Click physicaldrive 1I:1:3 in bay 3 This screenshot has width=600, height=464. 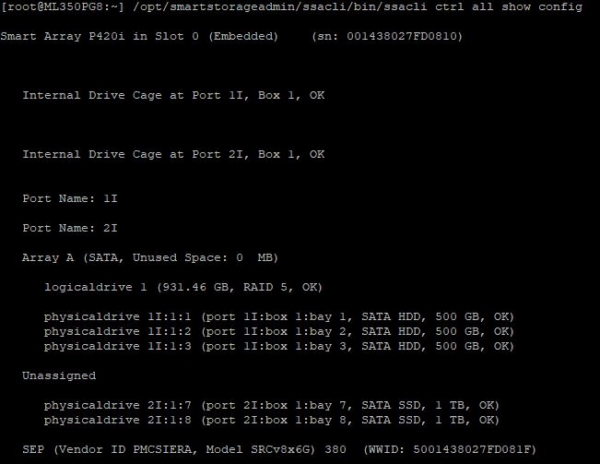pyautogui.click(x=279, y=346)
